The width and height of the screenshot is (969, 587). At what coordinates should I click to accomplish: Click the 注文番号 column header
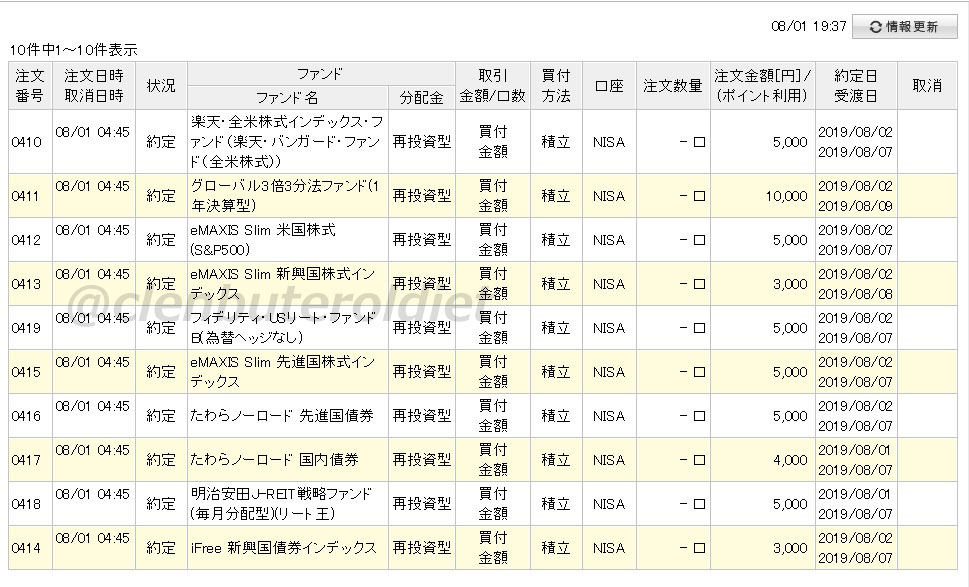click(x=30, y=86)
